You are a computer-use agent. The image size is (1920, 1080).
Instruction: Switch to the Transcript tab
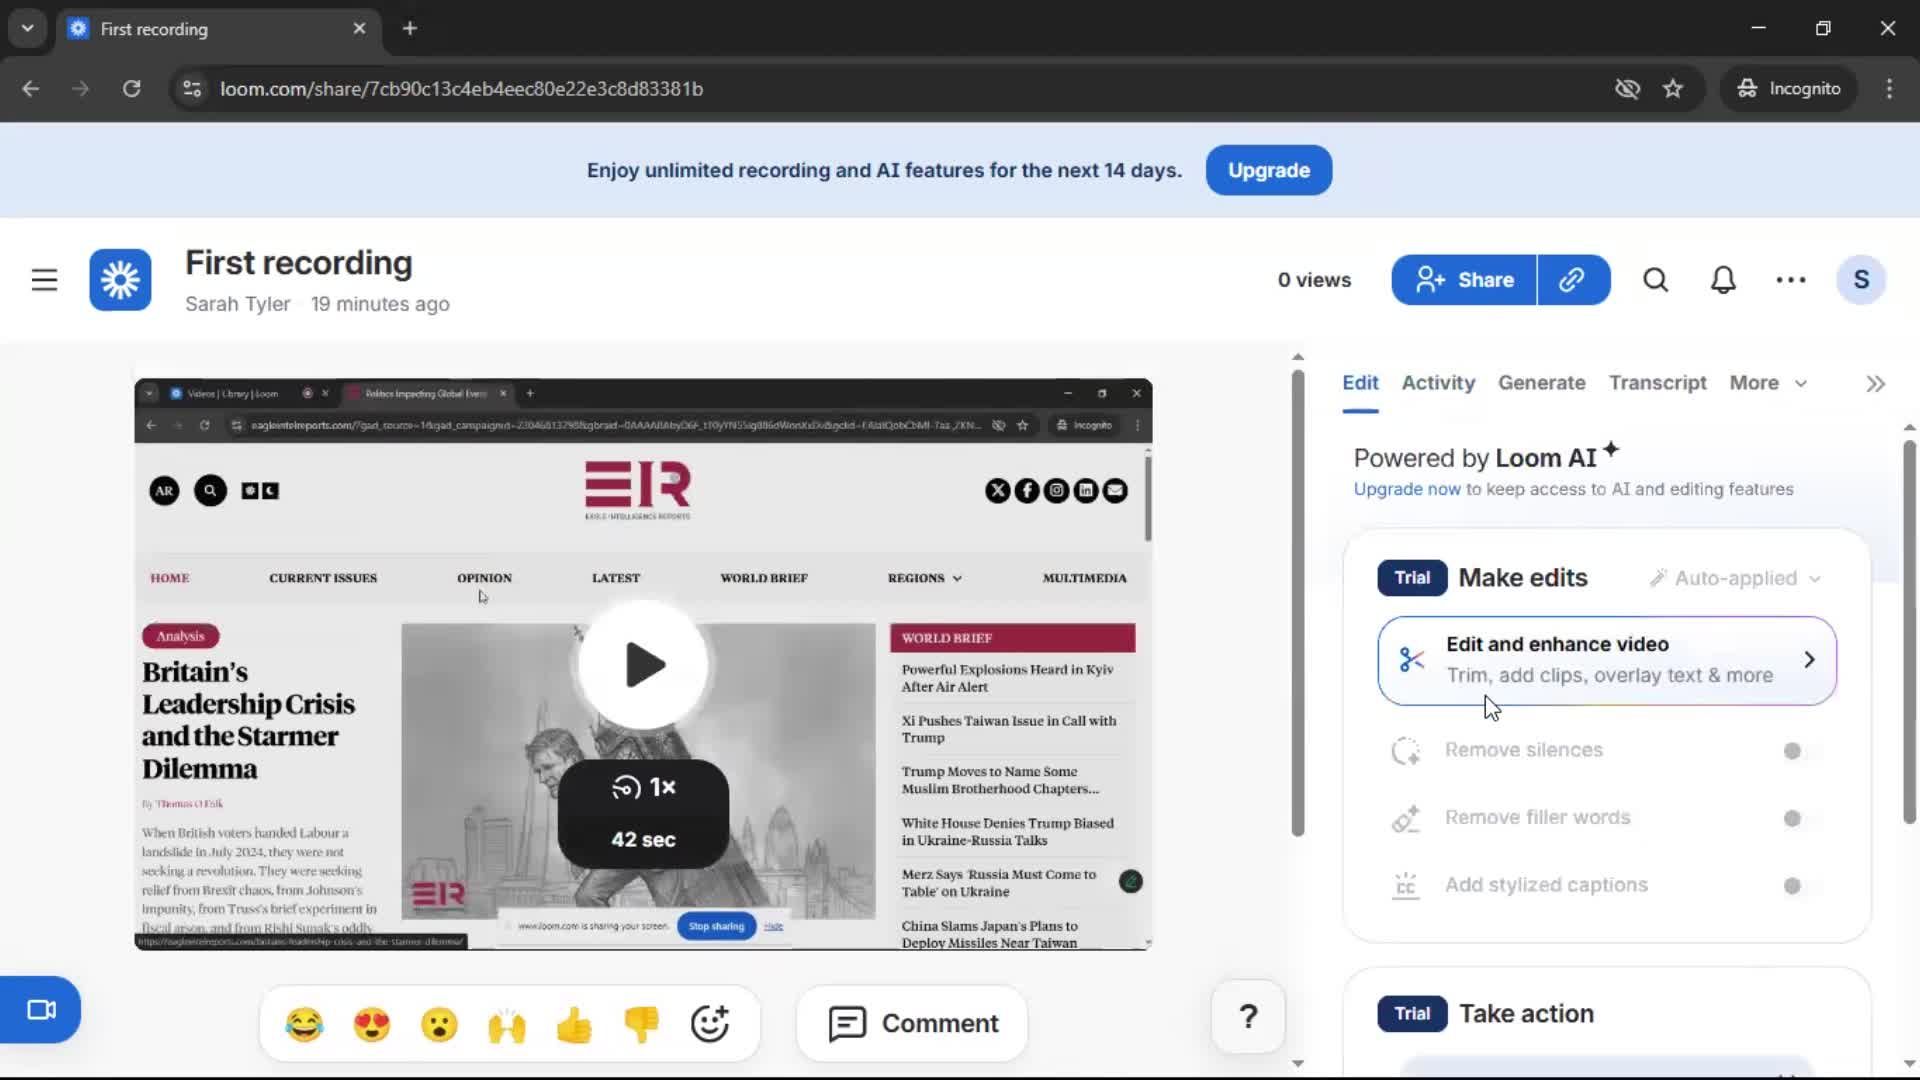pyautogui.click(x=1657, y=383)
